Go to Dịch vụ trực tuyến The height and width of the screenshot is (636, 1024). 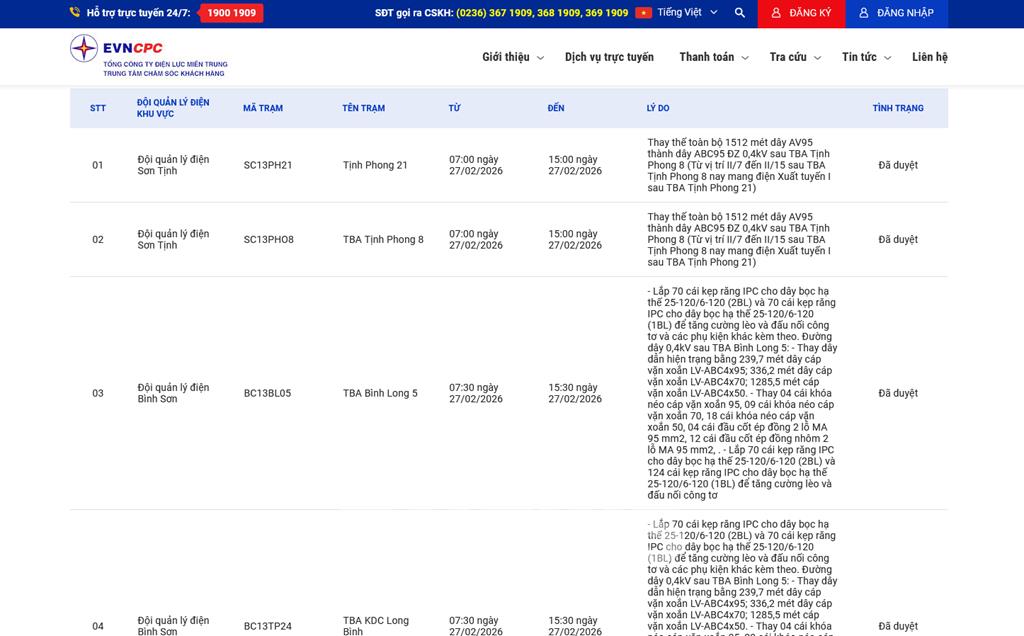[x=609, y=57]
